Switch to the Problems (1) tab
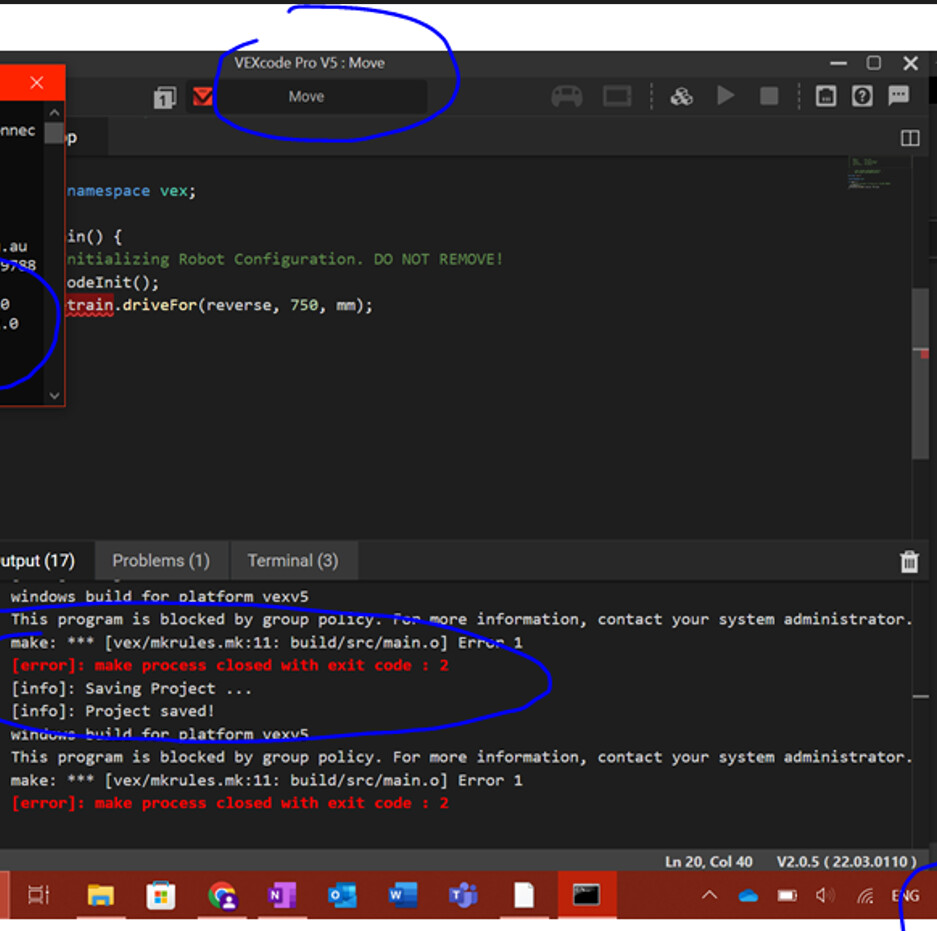The image size is (937, 931). coord(161,561)
